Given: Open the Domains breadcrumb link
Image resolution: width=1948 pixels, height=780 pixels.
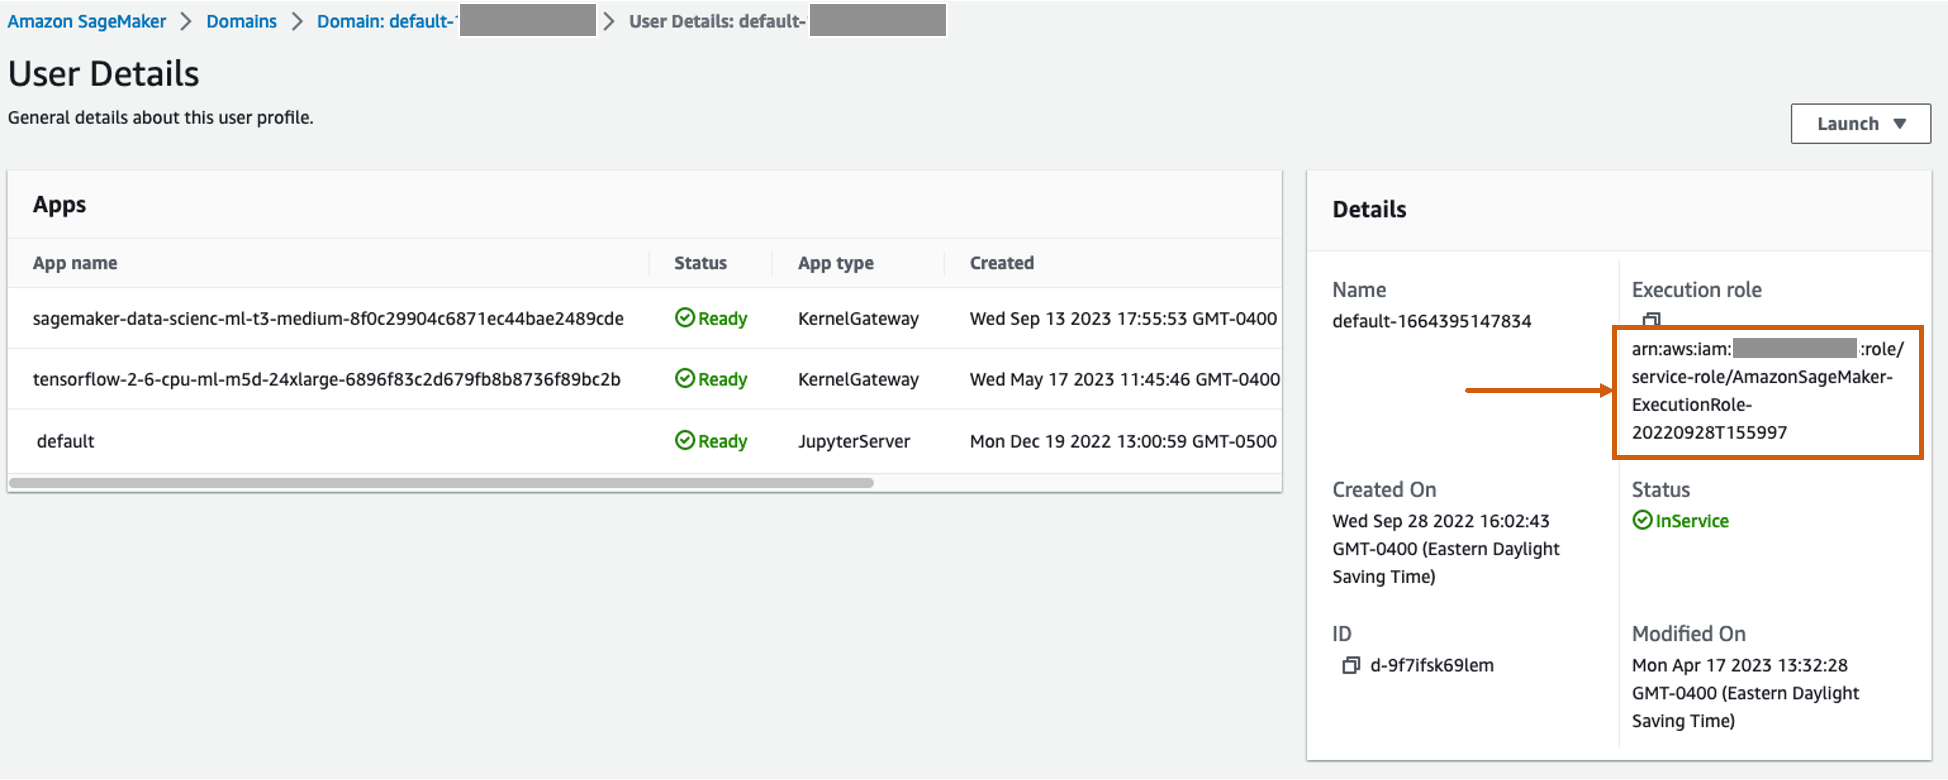Looking at the screenshot, I should pos(241,21).
